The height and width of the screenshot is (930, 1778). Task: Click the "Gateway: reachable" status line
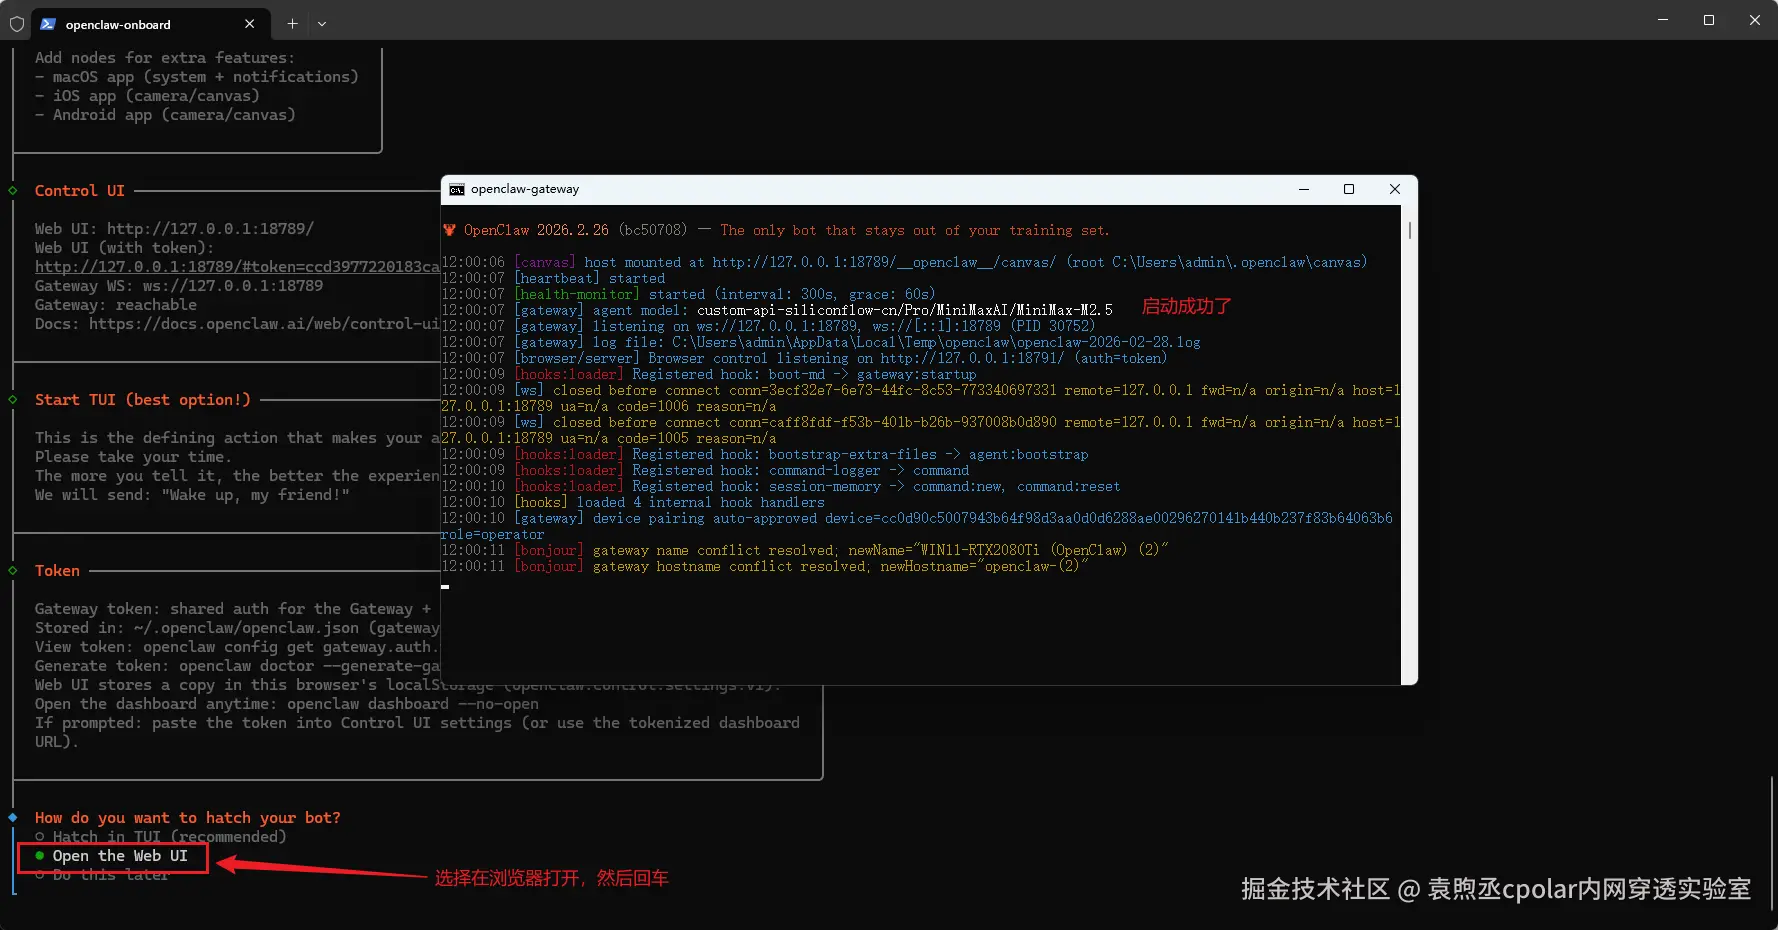pos(116,305)
